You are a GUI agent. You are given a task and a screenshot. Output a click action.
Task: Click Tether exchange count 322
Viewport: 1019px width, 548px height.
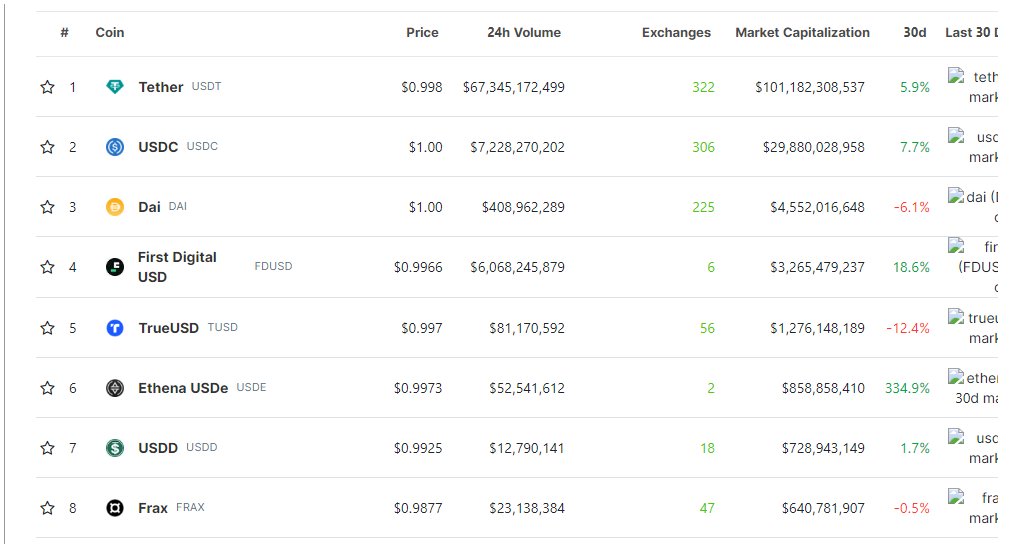tap(703, 87)
